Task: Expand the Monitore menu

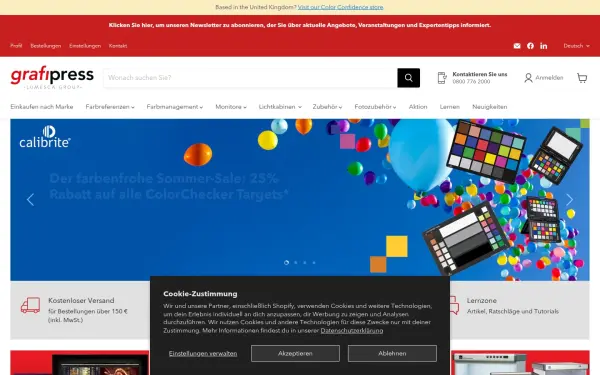Action: pos(231,107)
